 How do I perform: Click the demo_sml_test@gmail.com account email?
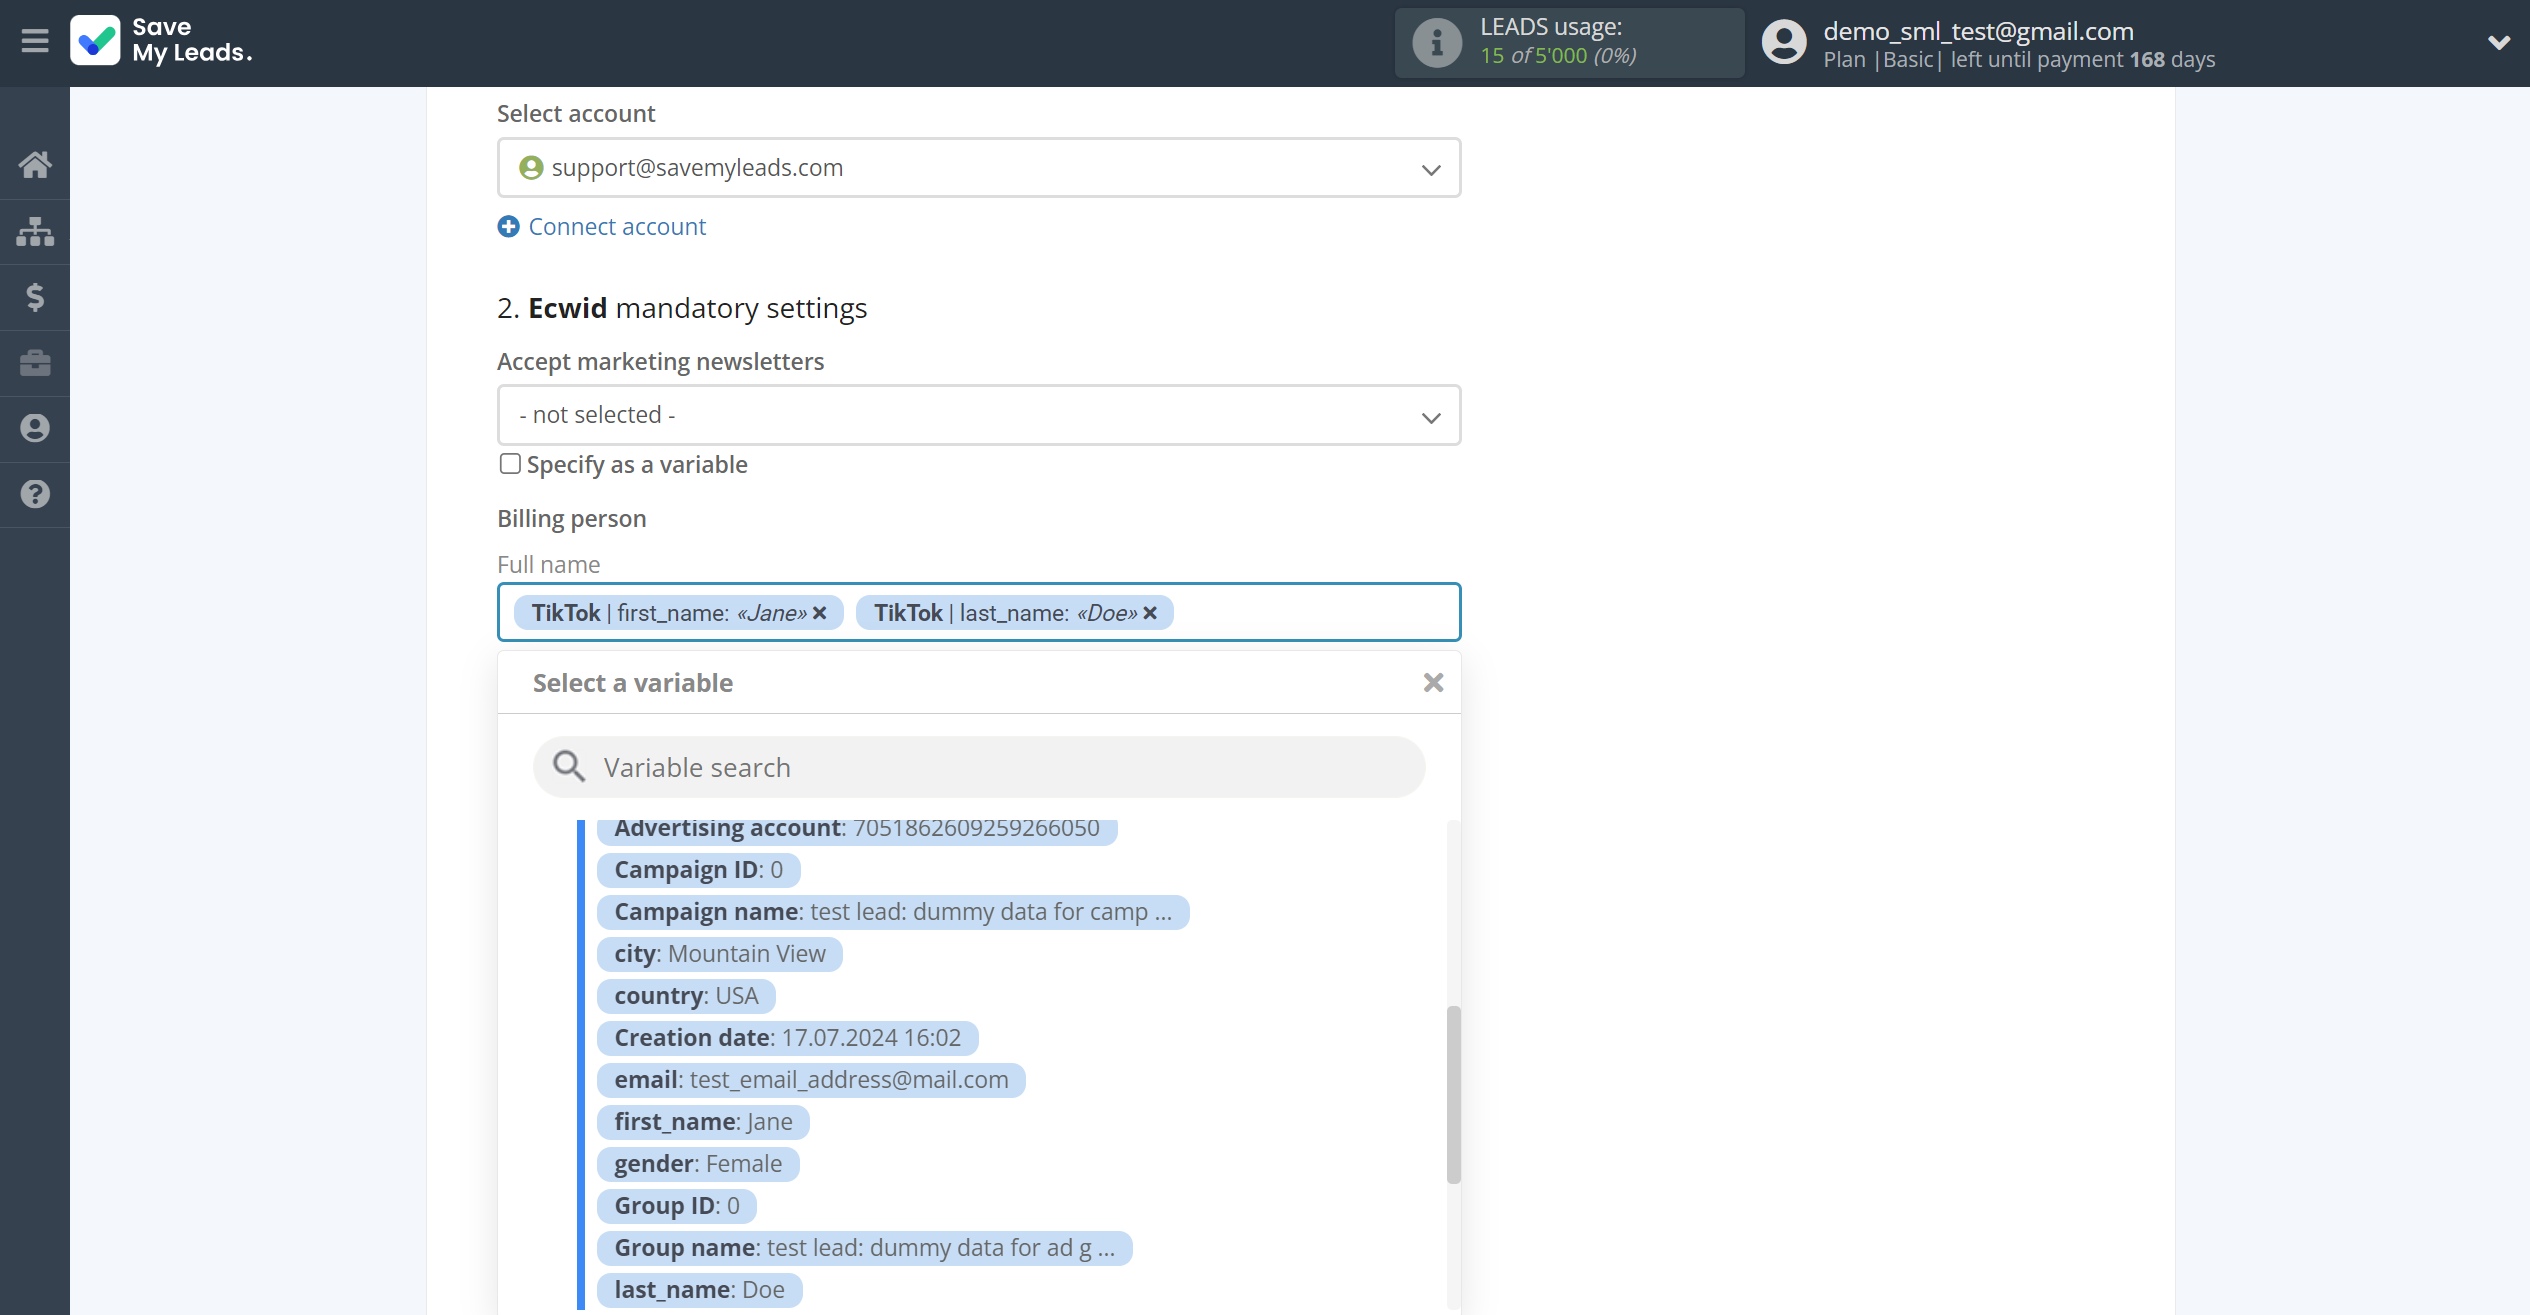tap(1978, 31)
